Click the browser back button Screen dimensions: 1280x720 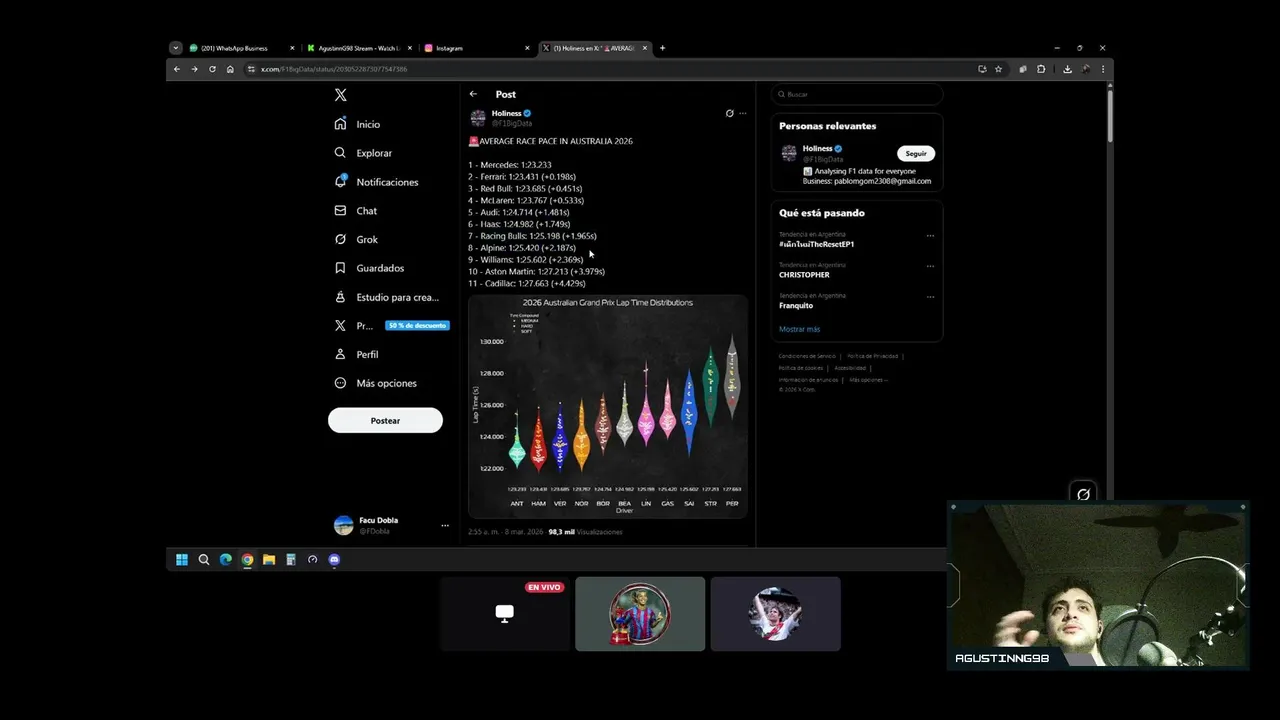tap(177, 69)
